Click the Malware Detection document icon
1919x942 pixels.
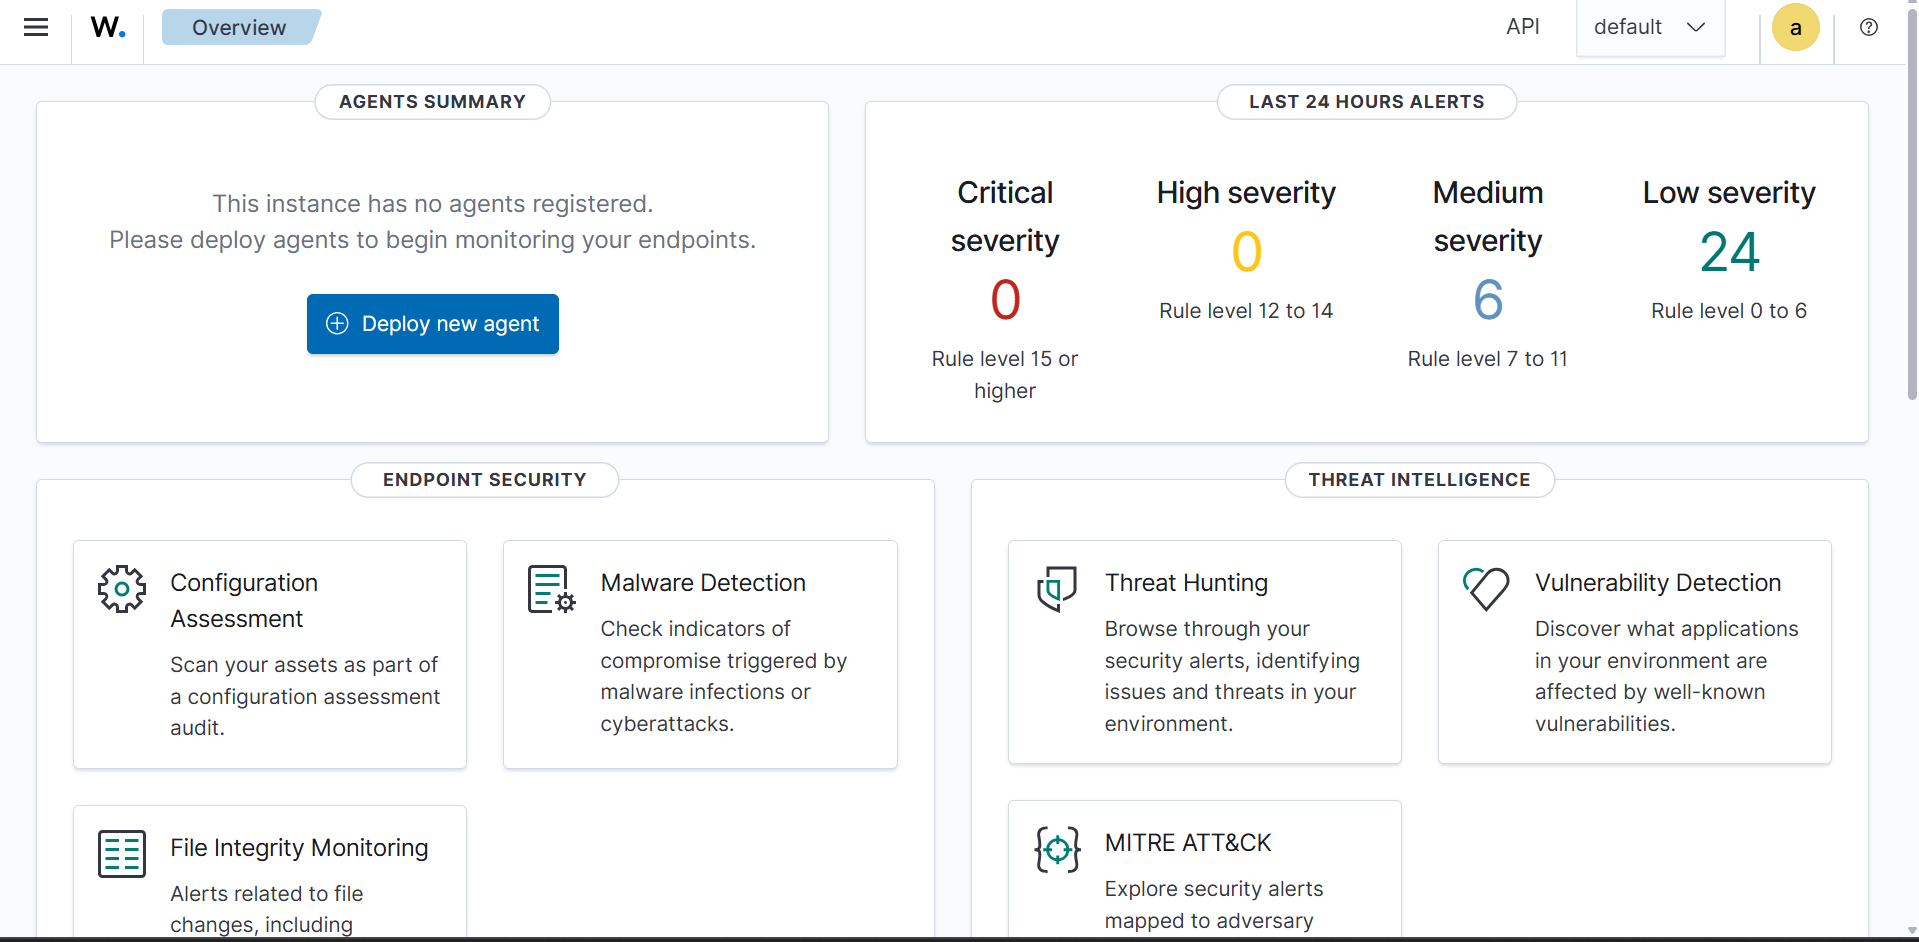pyautogui.click(x=551, y=589)
